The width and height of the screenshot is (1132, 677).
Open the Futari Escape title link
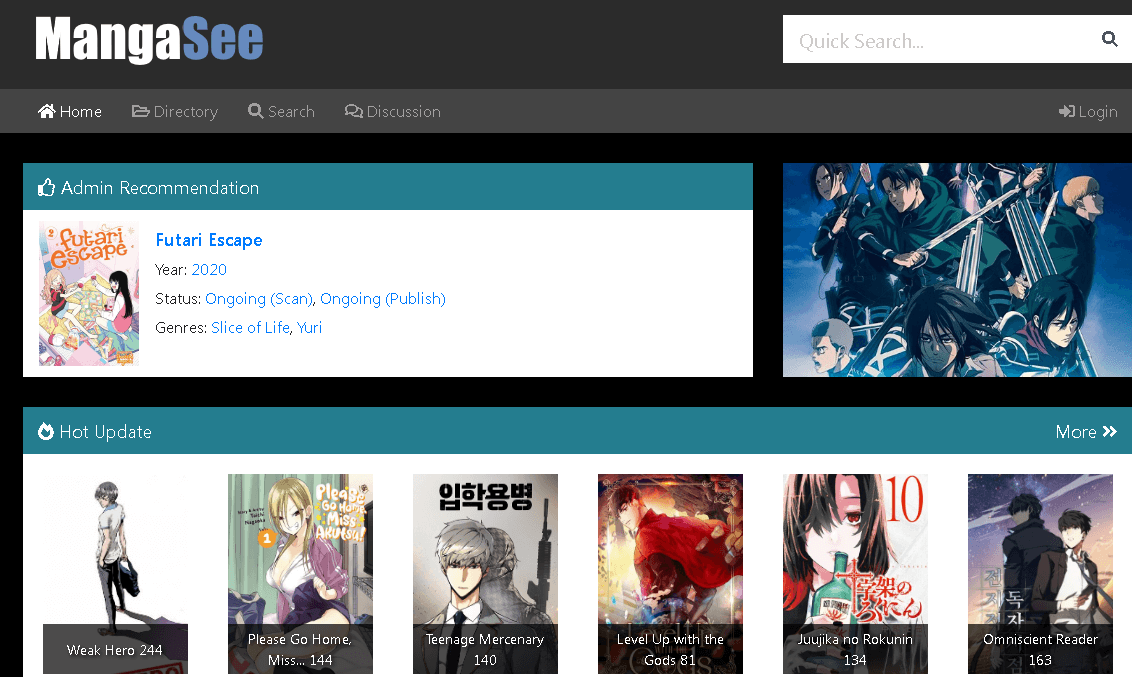(x=209, y=240)
